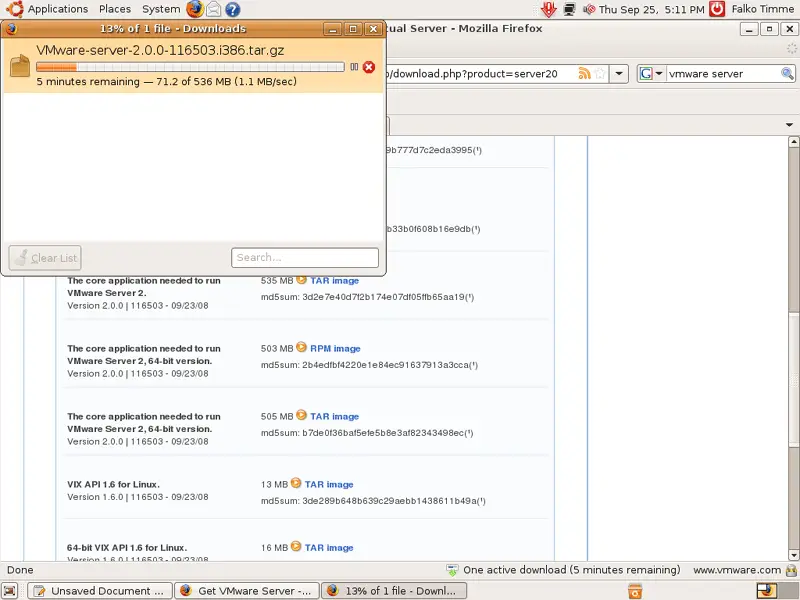Switch to 13% of 1 file Downloads taskbar item
This screenshot has width=800, height=600.
pyautogui.click(x=393, y=591)
